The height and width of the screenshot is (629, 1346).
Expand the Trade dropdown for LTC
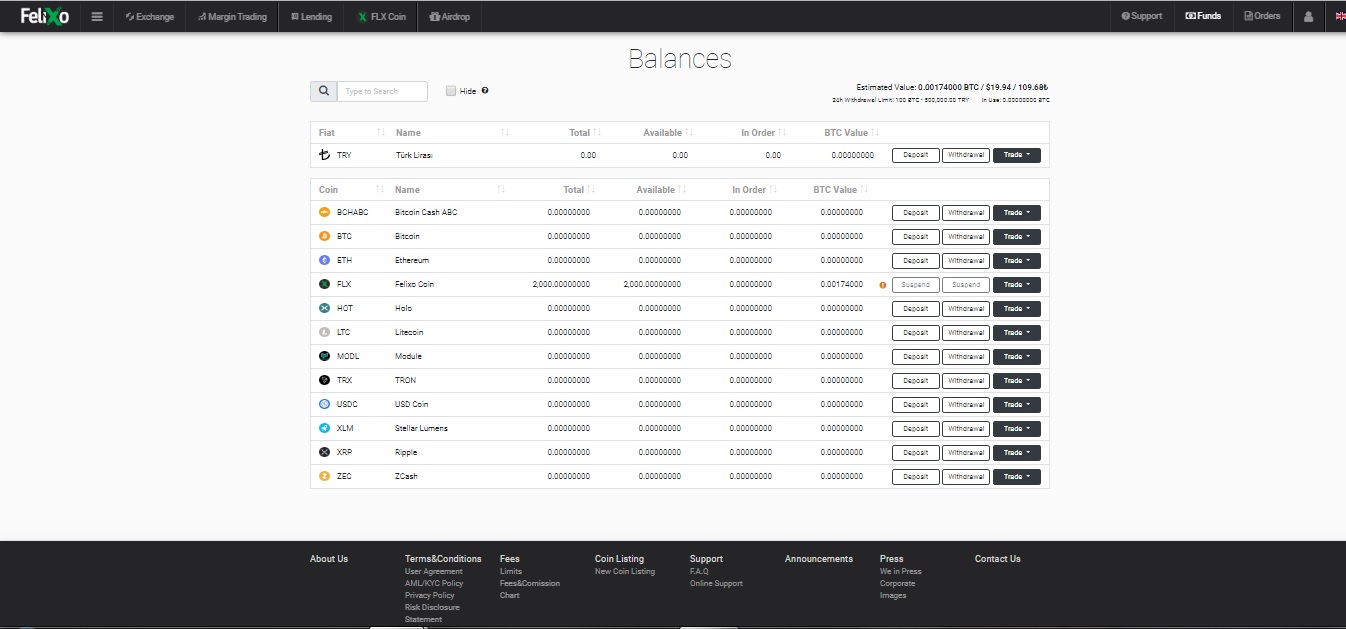pos(1016,333)
